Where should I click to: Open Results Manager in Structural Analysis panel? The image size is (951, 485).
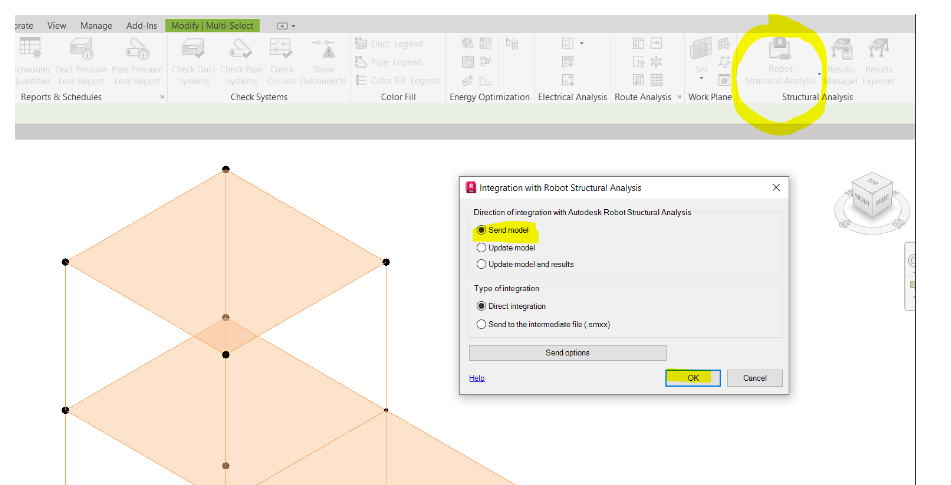pos(841,61)
